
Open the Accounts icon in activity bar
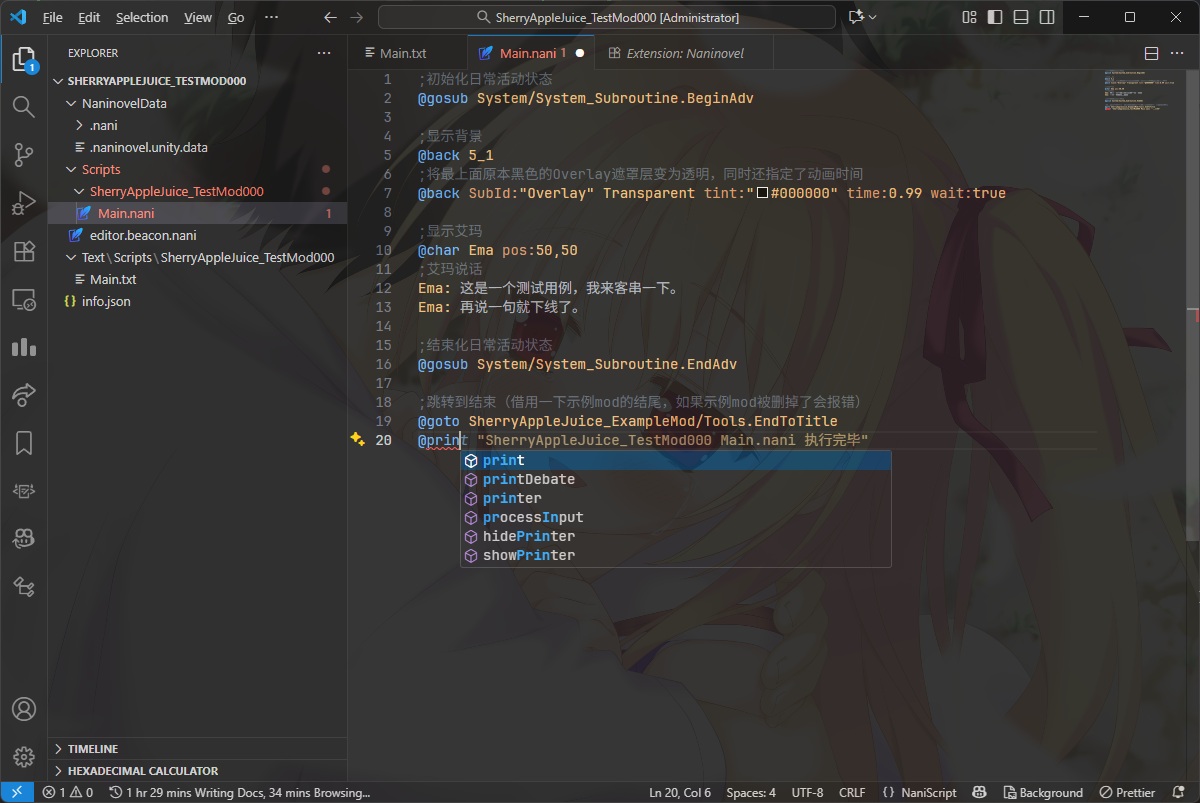(x=22, y=709)
